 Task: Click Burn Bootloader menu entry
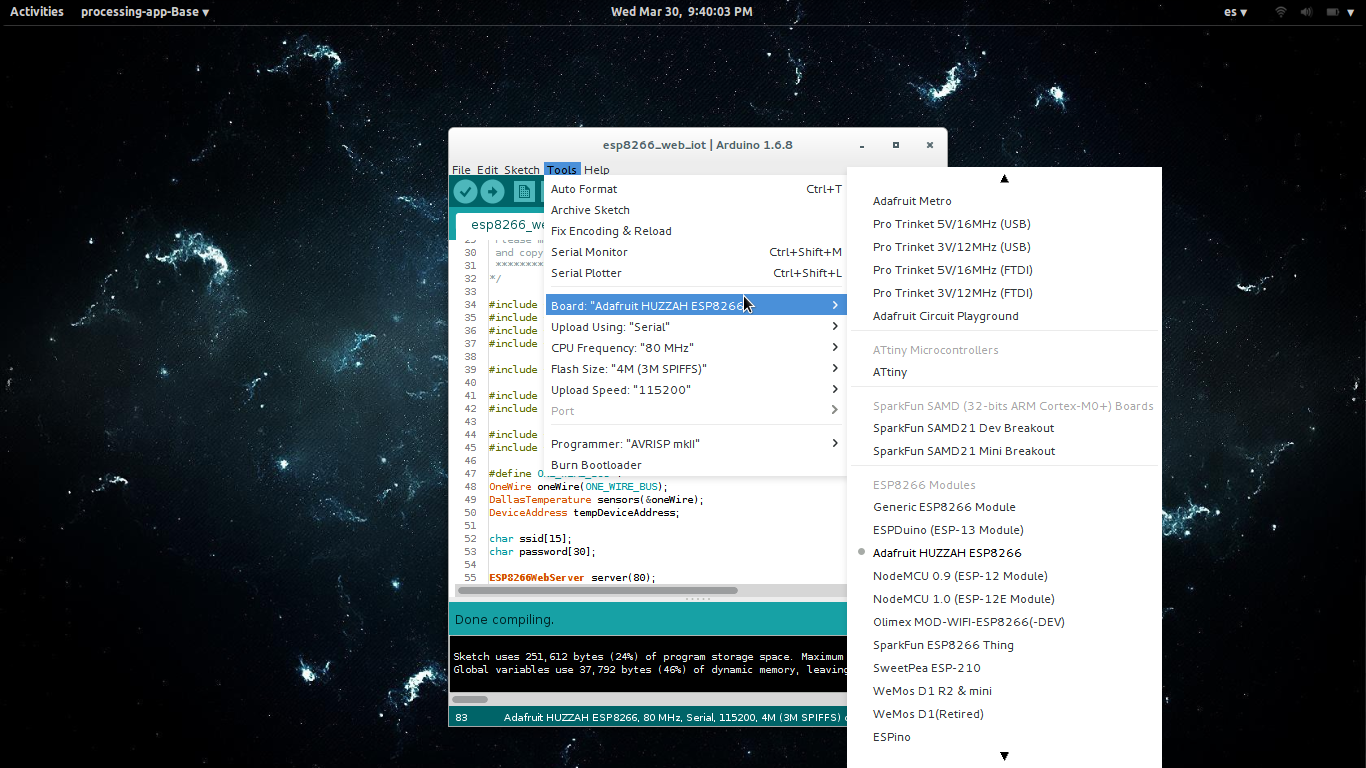(x=695, y=465)
